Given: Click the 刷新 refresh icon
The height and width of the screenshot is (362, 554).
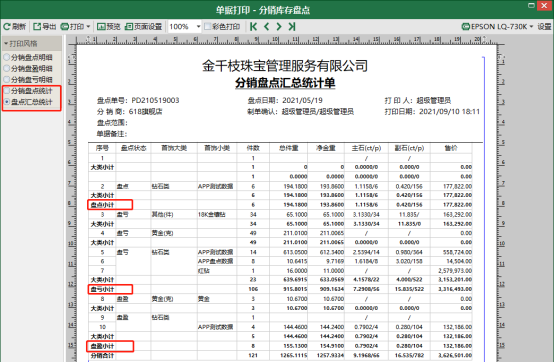Looking at the screenshot, I should coord(7,26).
